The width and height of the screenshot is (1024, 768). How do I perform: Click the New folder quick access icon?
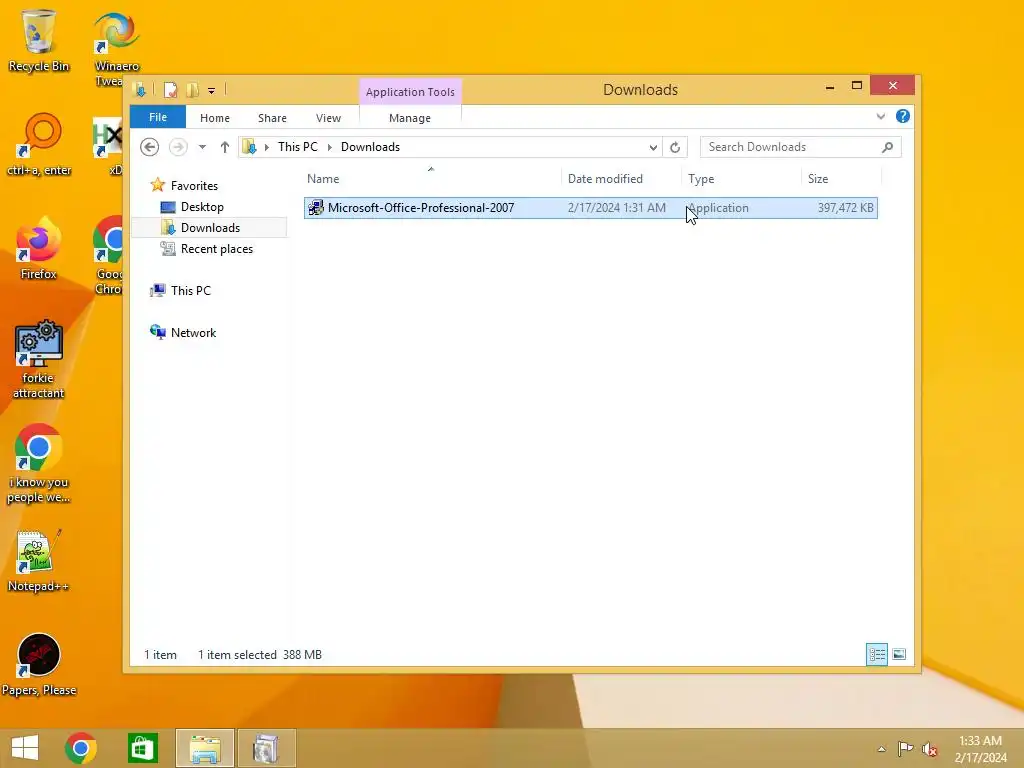[192, 90]
